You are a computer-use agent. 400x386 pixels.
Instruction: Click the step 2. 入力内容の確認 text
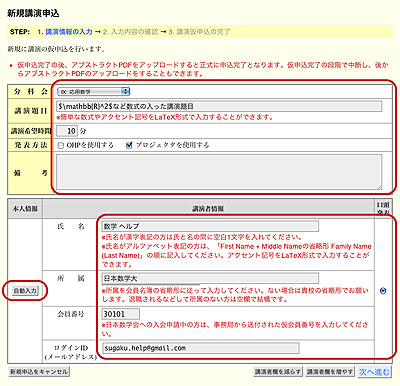131,32
